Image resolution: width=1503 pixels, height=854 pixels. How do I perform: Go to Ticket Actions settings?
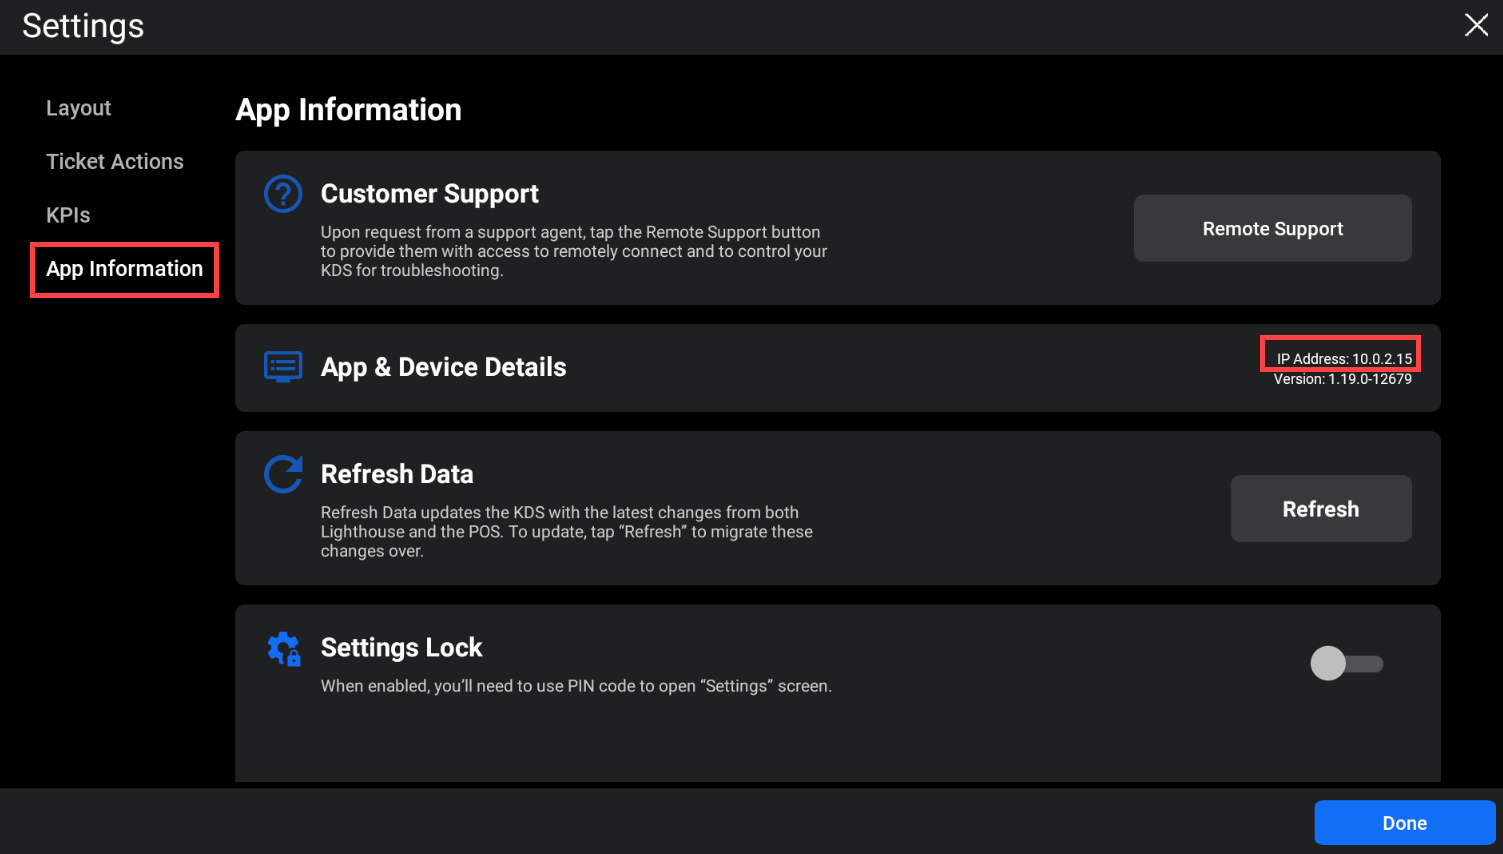(x=115, y=162)
